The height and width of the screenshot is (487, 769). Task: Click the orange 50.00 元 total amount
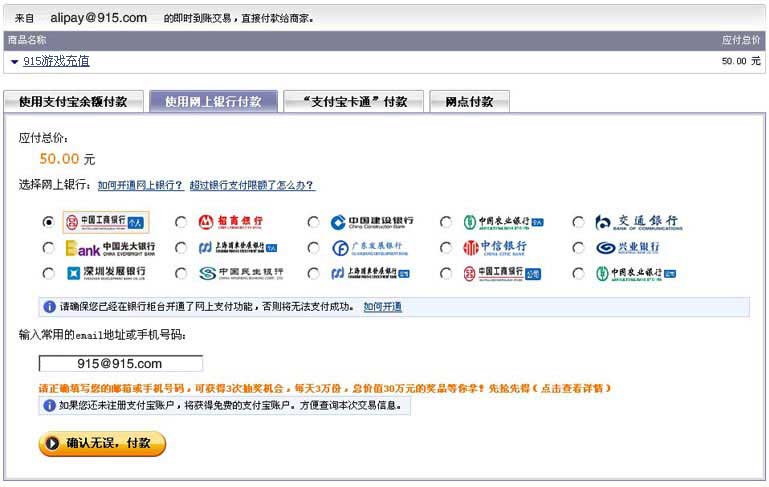click(67, 159)
